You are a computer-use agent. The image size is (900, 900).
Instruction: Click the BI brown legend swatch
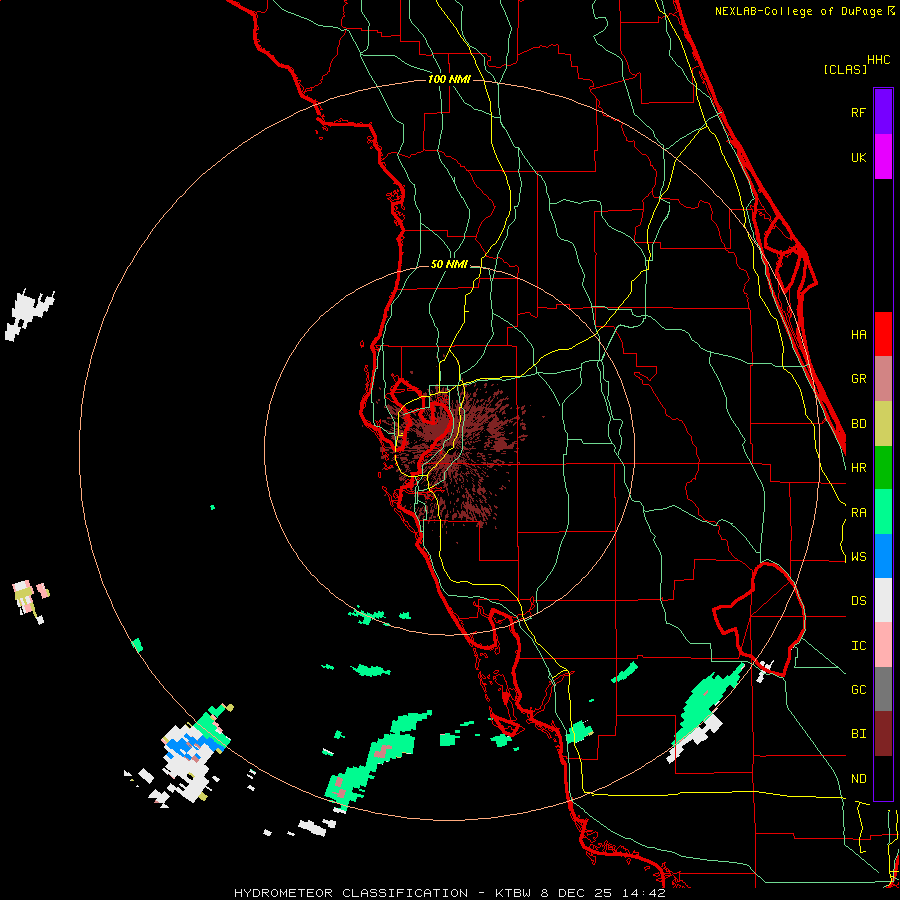click(x=883, y=734)
